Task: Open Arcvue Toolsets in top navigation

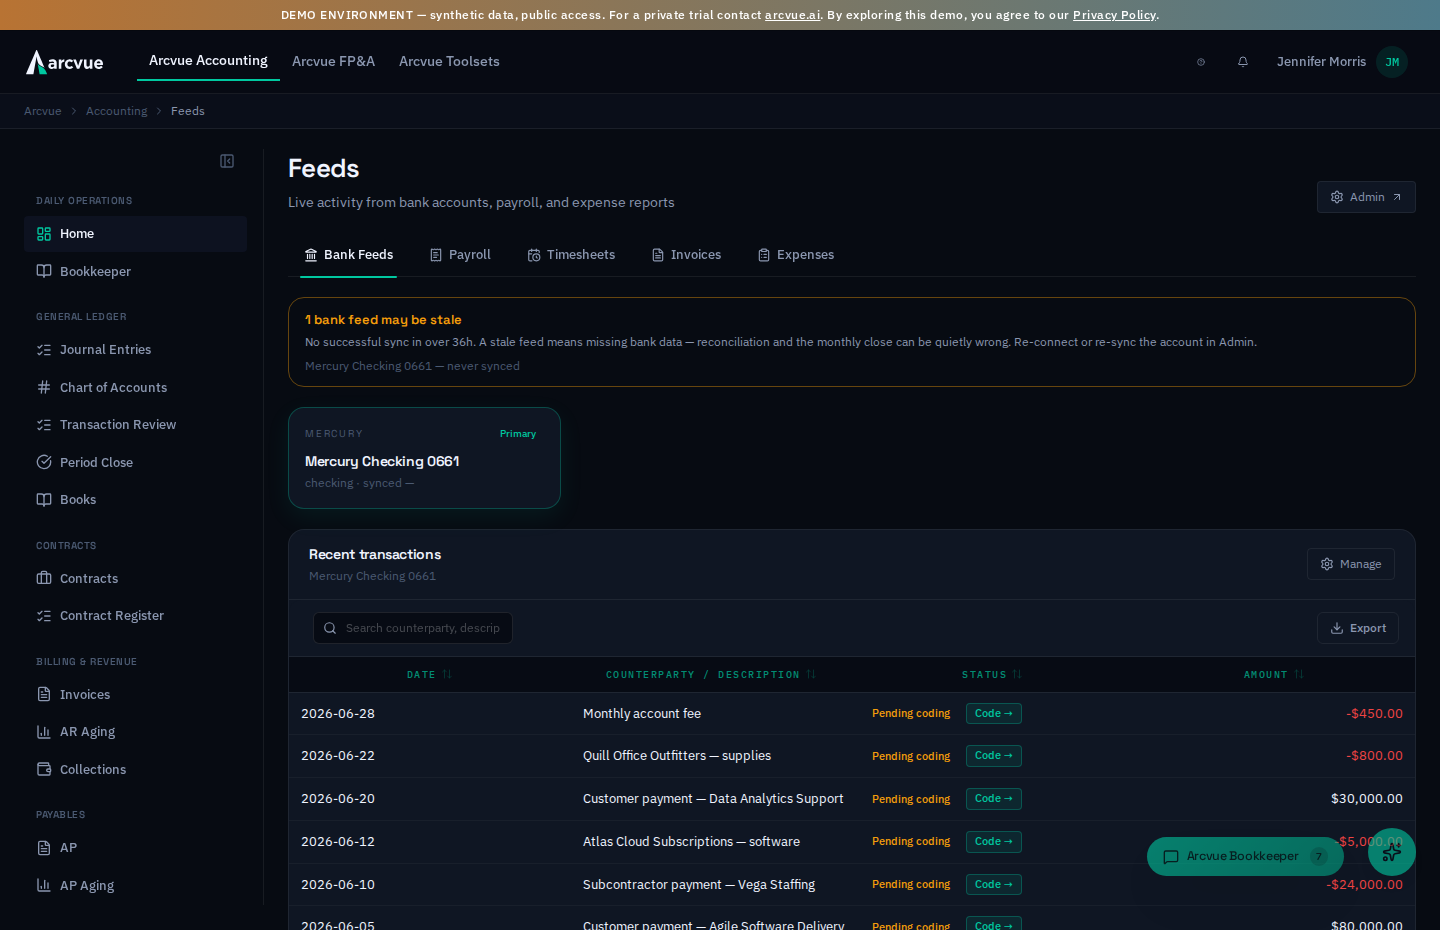Action: [x=449, y=62]
